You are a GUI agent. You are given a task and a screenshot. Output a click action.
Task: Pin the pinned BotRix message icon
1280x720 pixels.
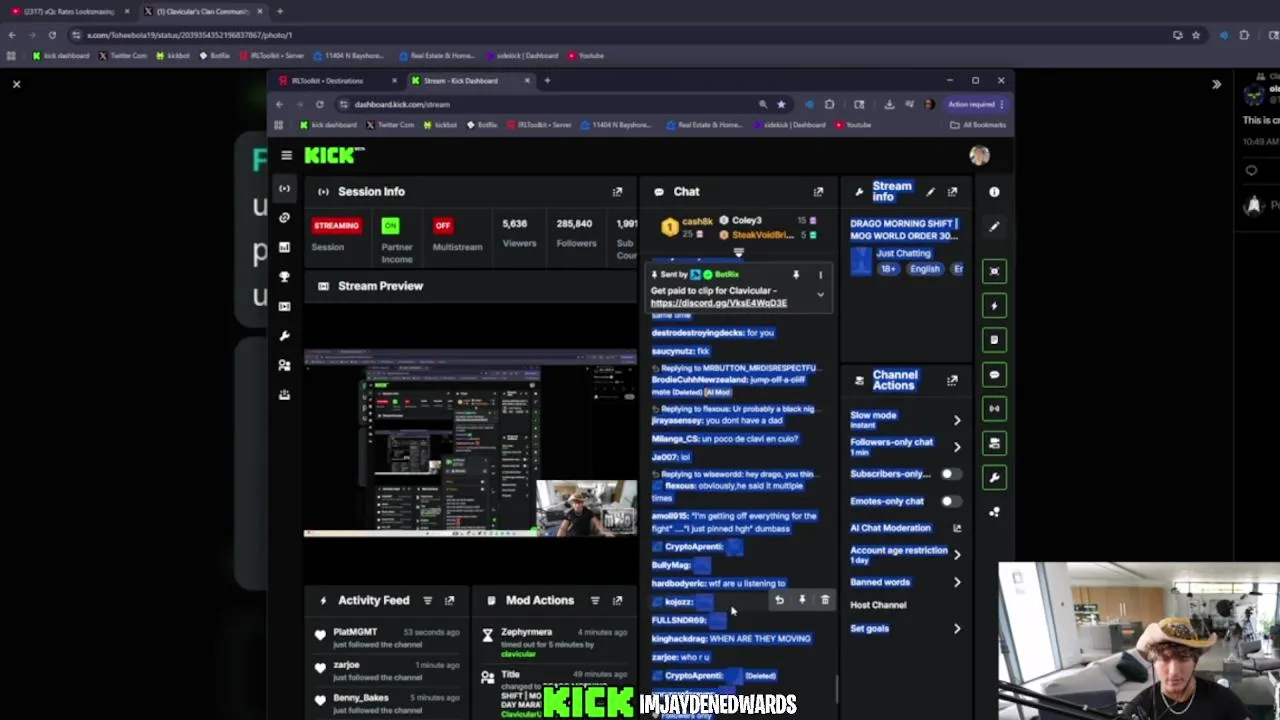796,274
